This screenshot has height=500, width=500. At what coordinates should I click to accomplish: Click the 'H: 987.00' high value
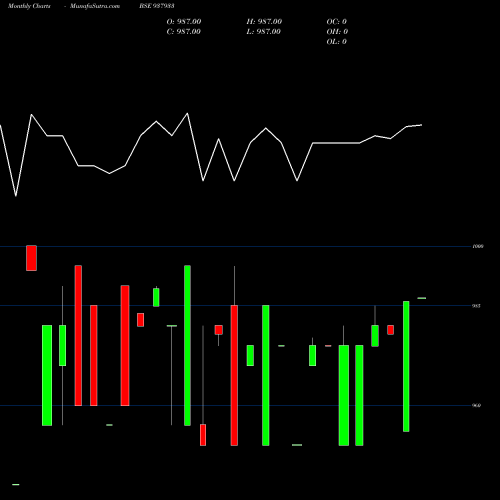tap(264, 22)
